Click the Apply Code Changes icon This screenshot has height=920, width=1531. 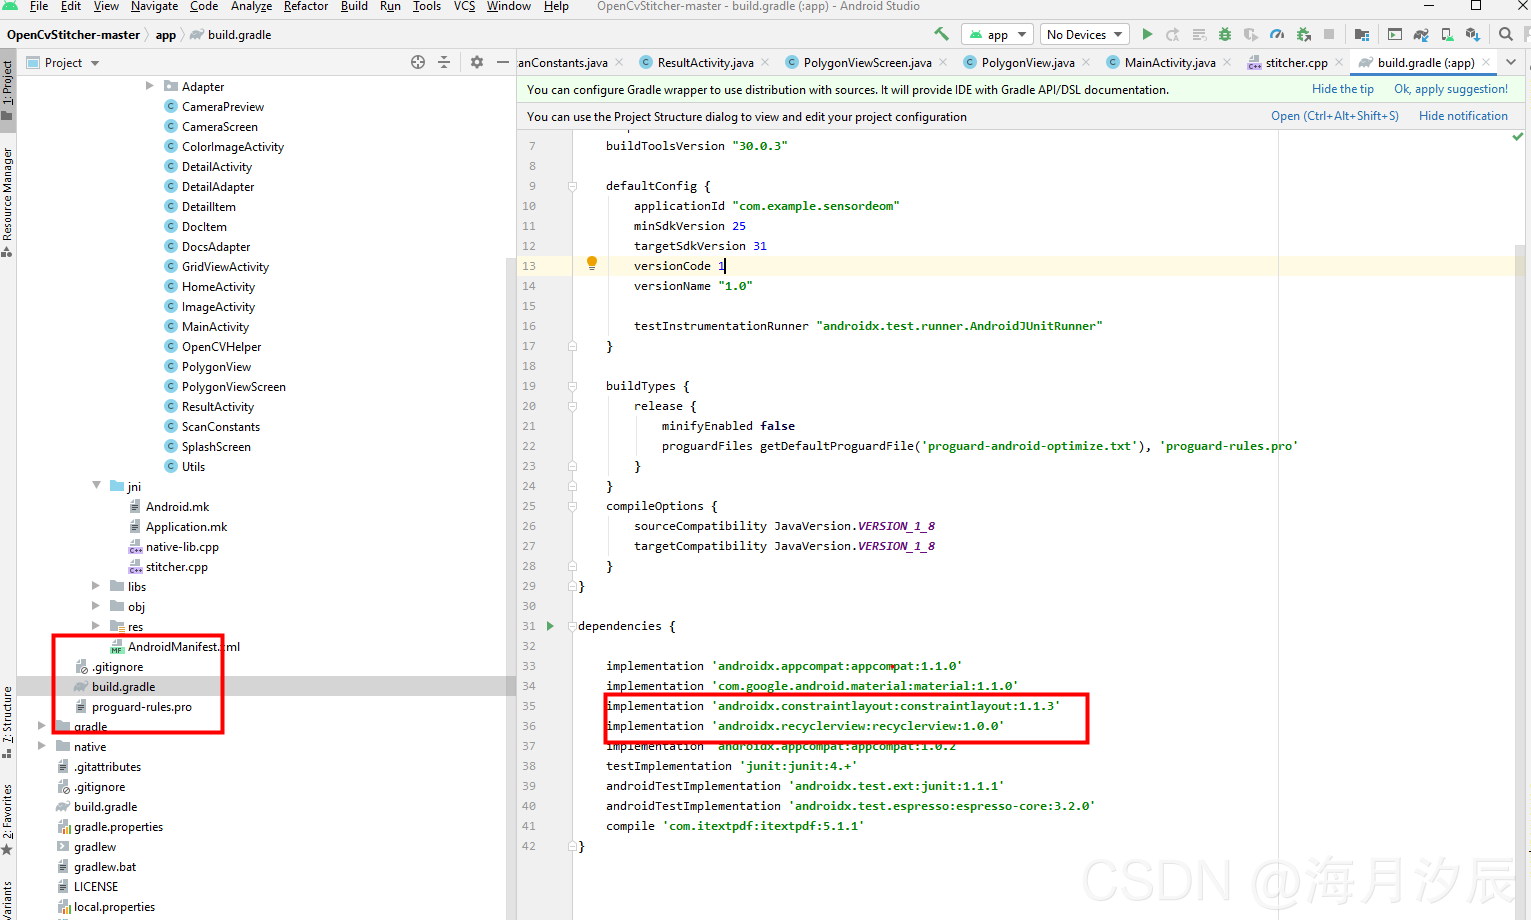1199,35
